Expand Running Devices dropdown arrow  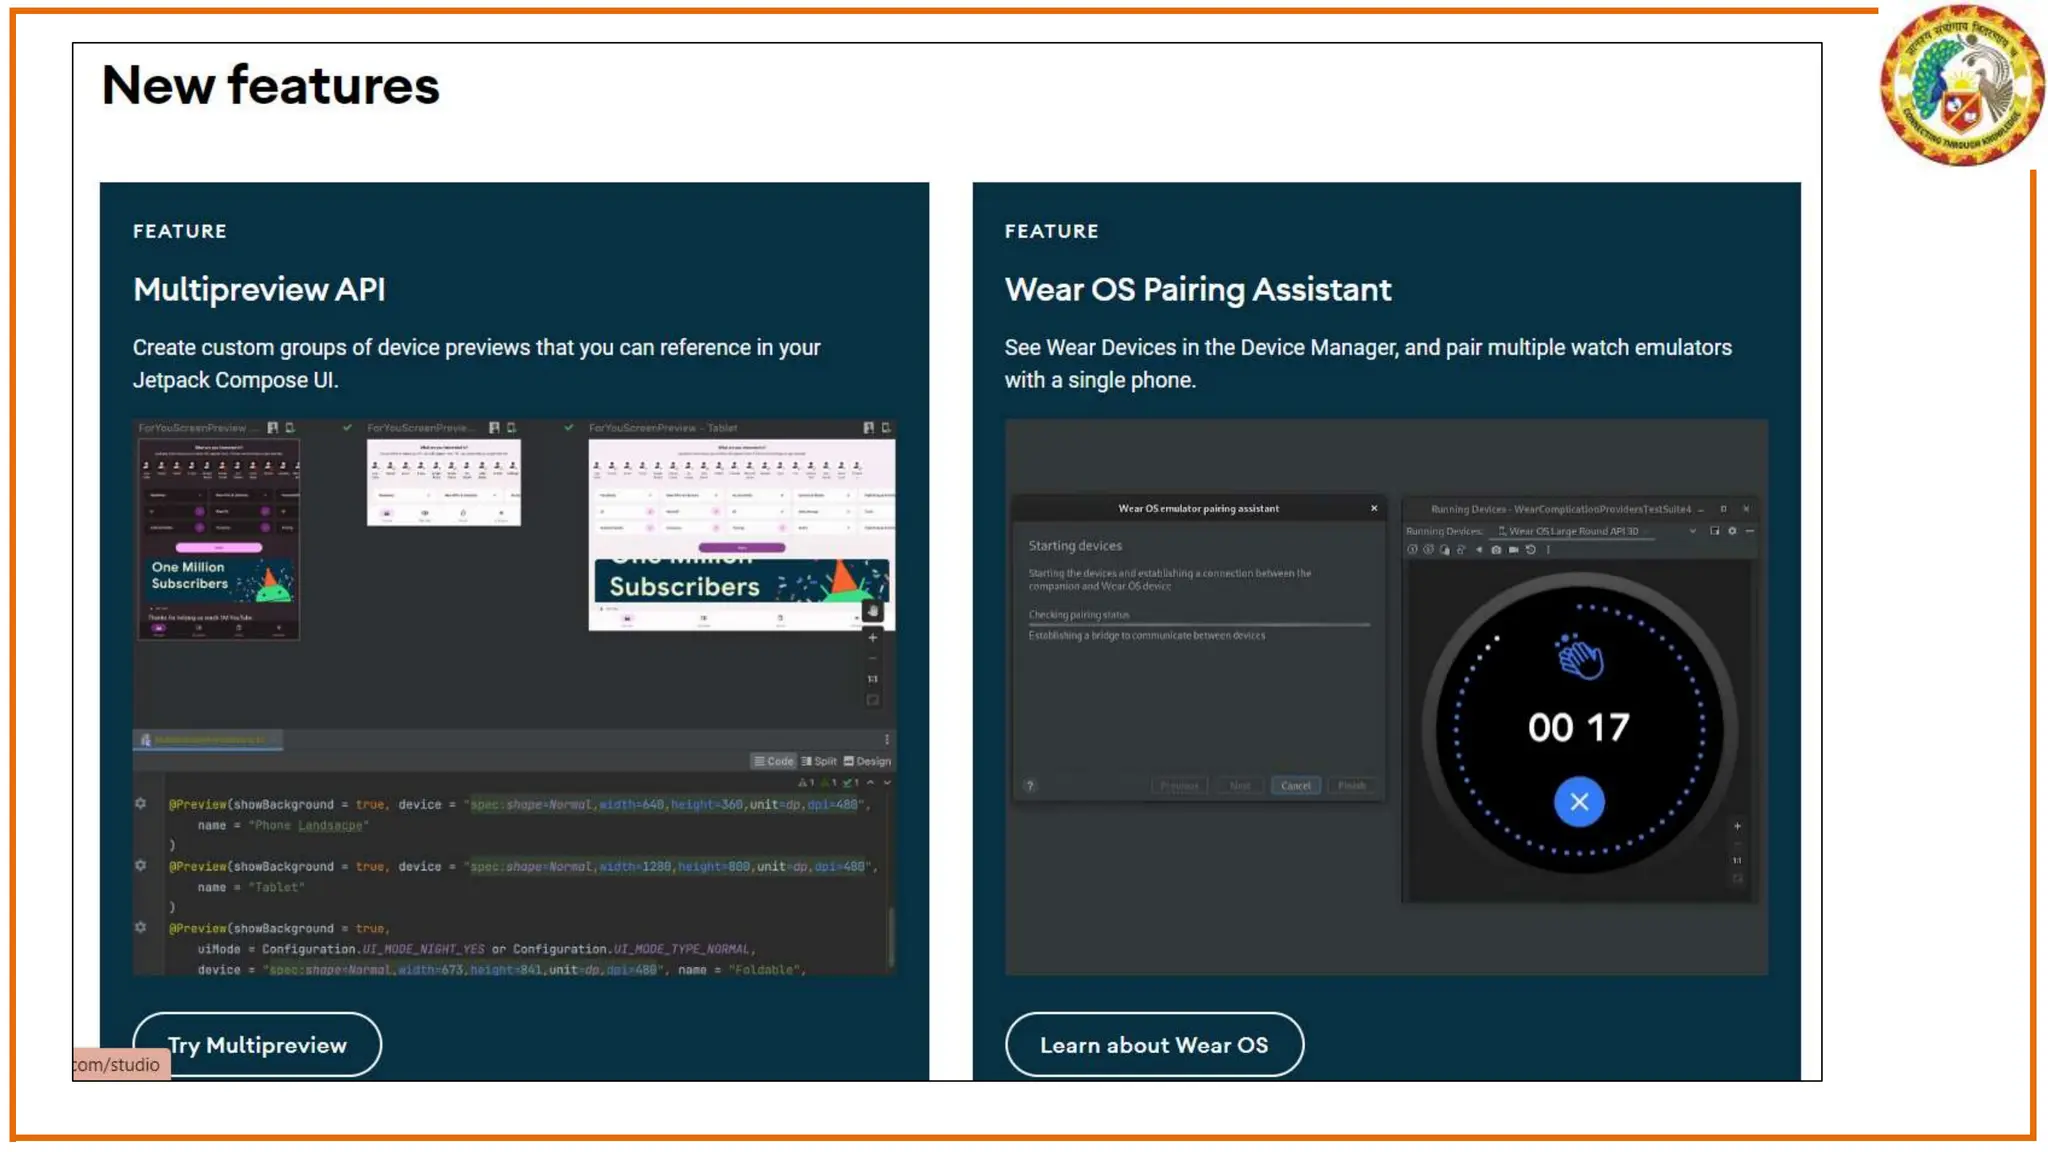pos(1692,531)
